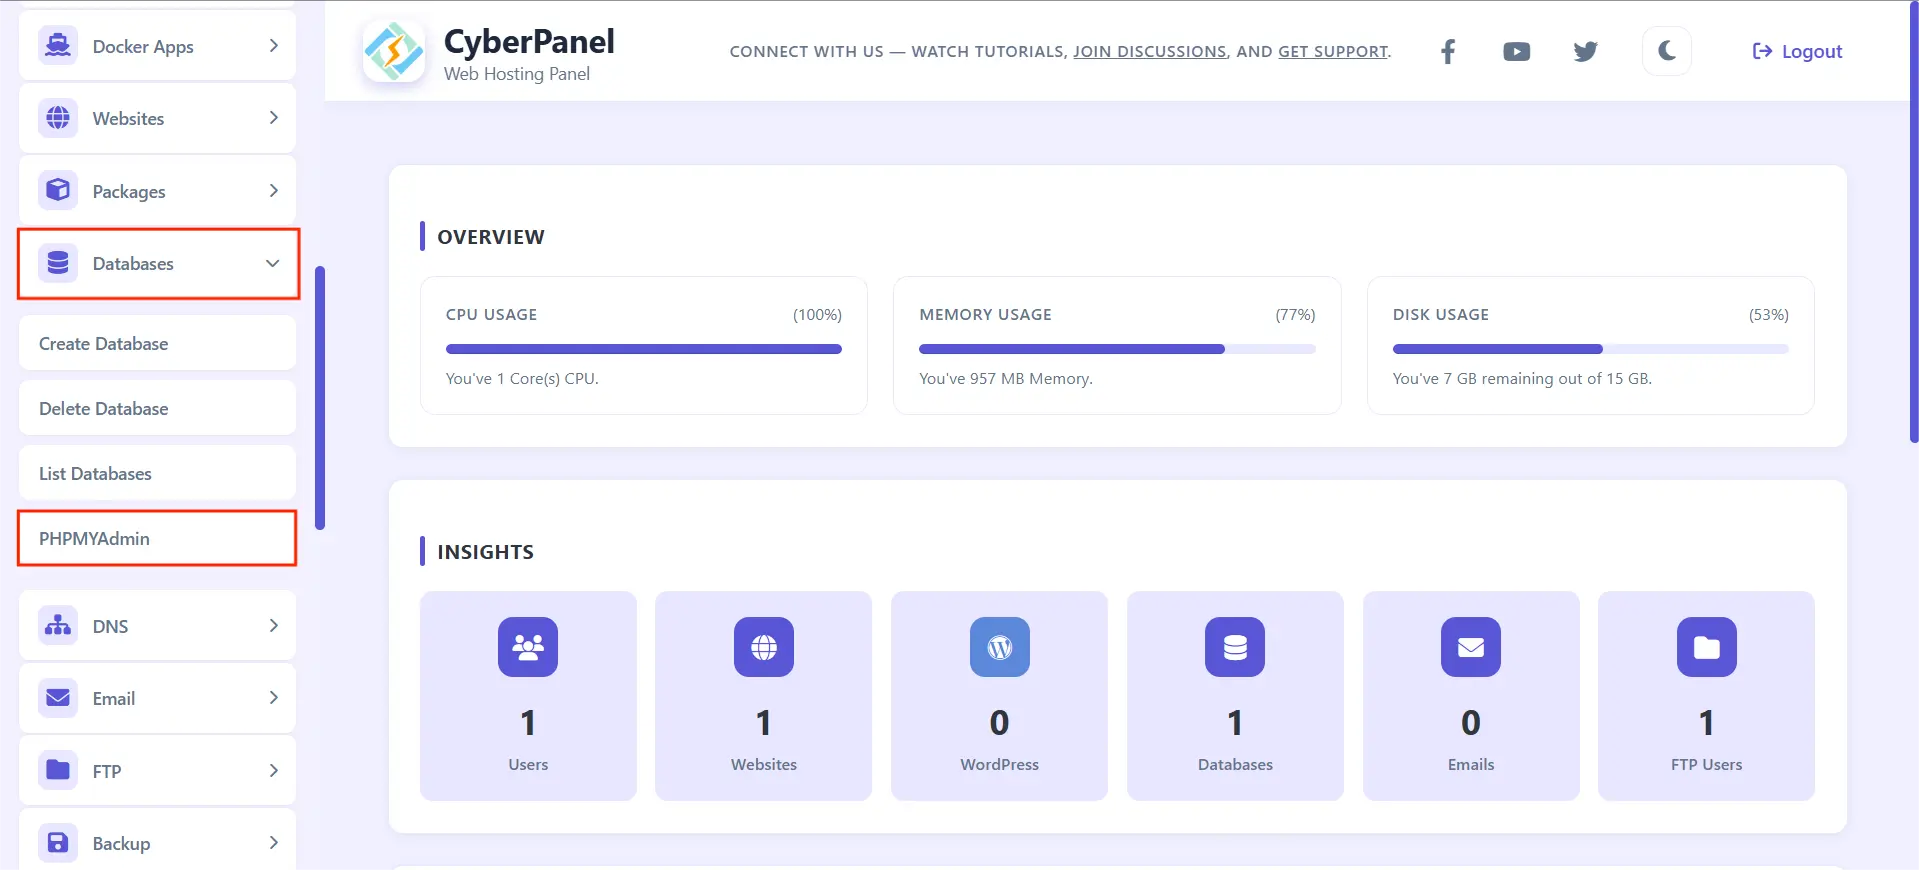Click the disk usage progress bar
1919x870 pixels.
pos(1590,349)
